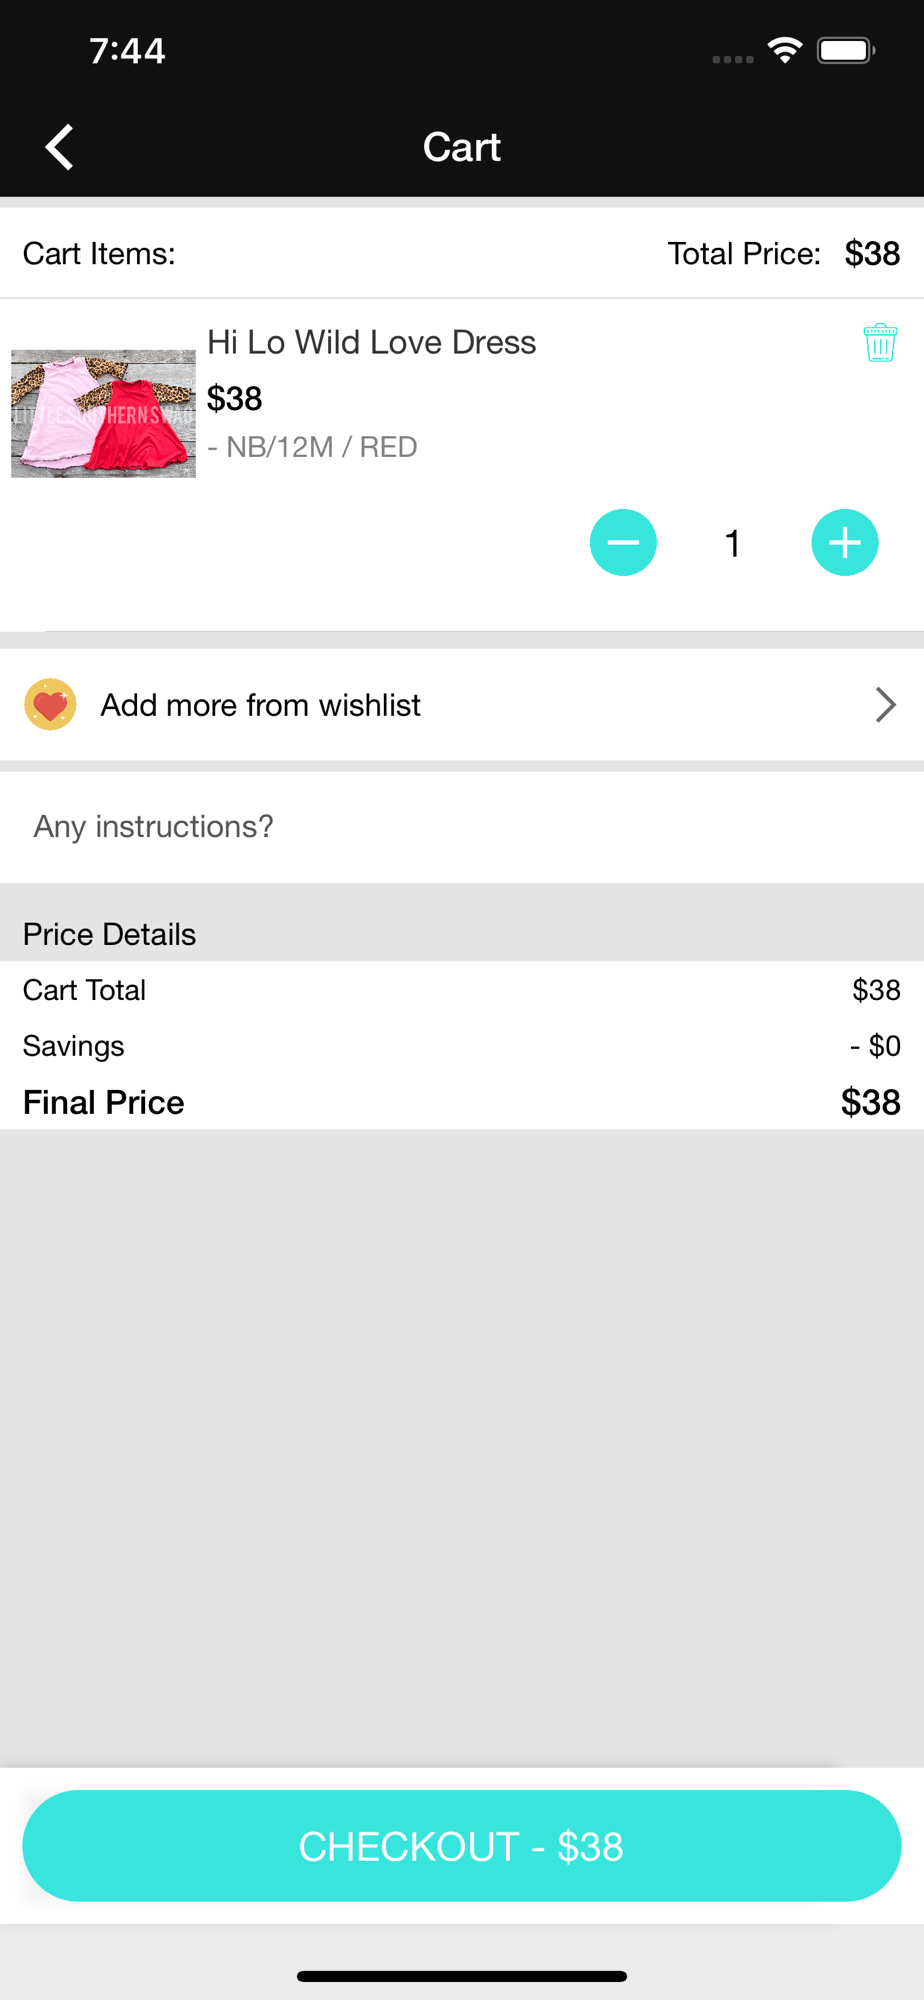The image size is (924, 2000).
Task: Tap the quantity number 1
Action: pyautogui.click(x=733, y=544)
